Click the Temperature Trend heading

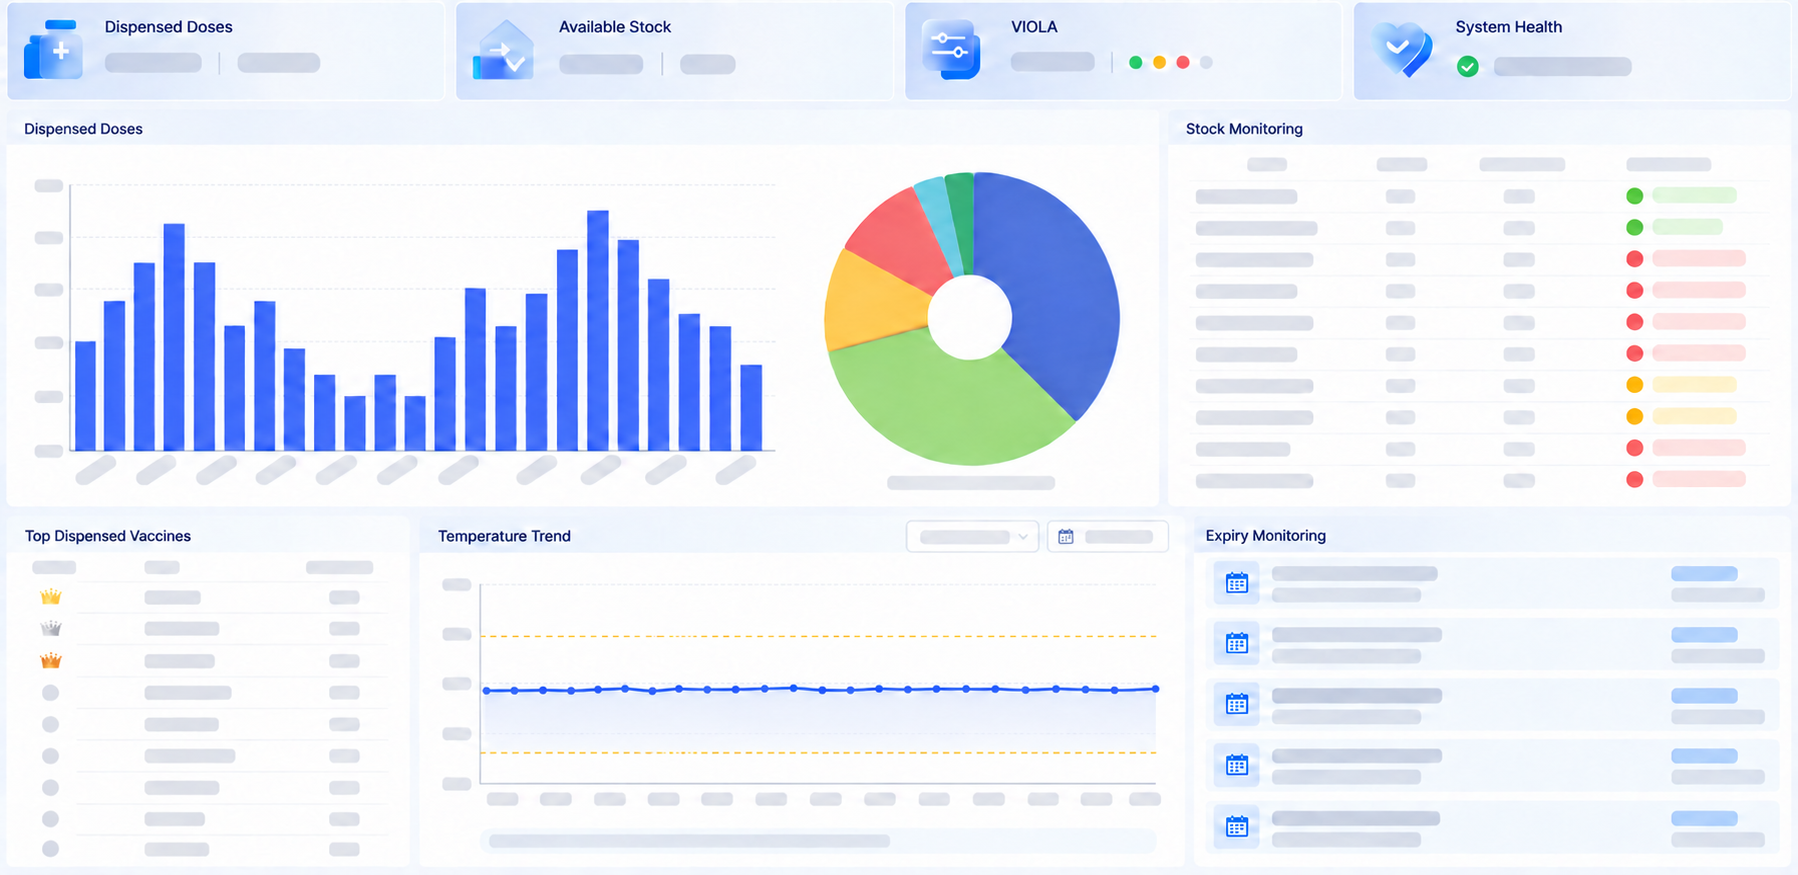[x=504, y=536]
